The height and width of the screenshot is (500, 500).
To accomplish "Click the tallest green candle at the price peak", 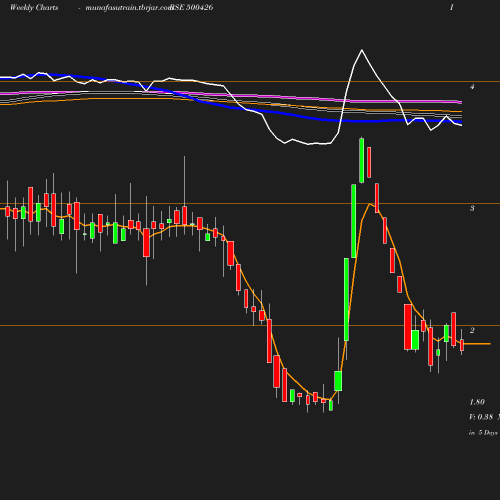I will click(361, 160).
